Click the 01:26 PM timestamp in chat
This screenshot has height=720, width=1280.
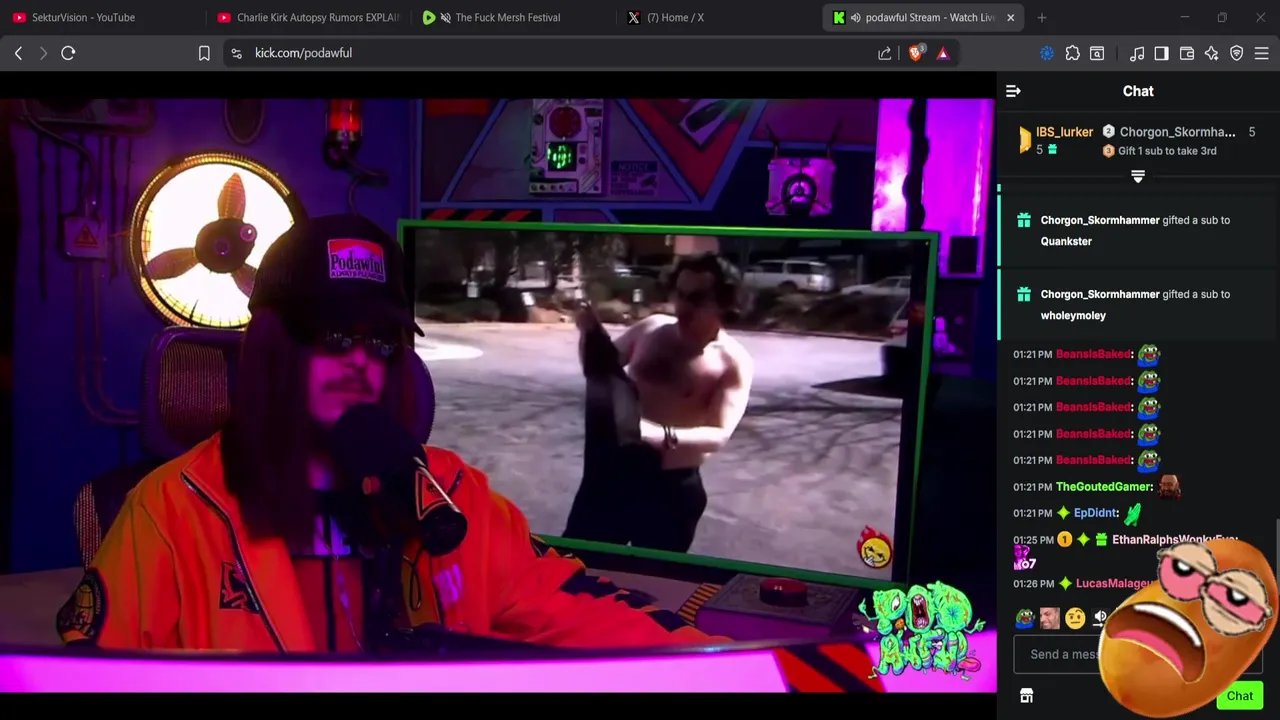click(1033, 584)
